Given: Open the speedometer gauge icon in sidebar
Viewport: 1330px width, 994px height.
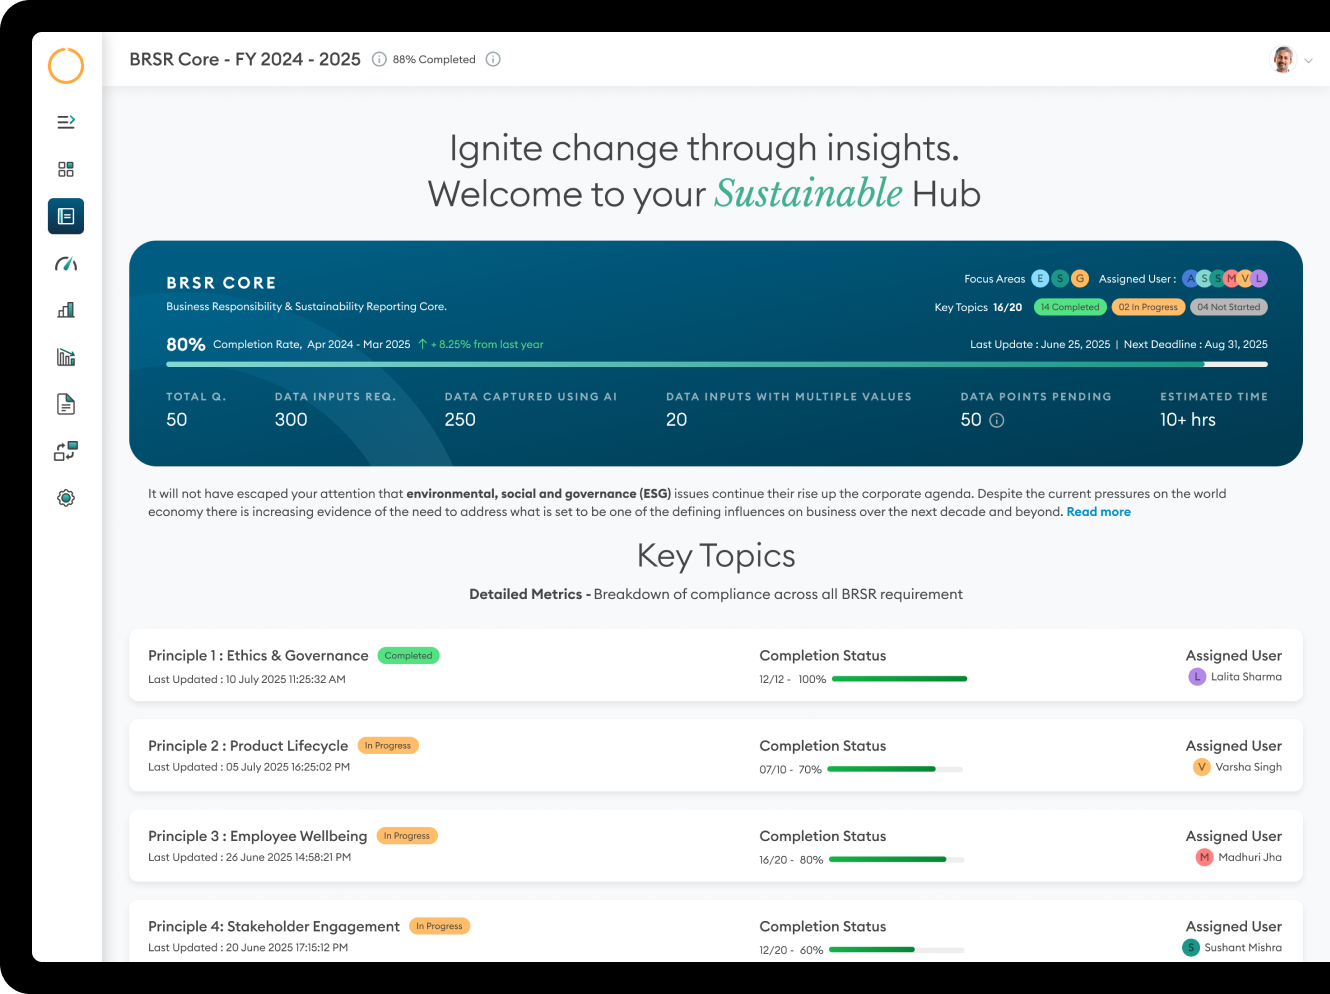Looking at the screenshot, I should (x=66, y=264).
